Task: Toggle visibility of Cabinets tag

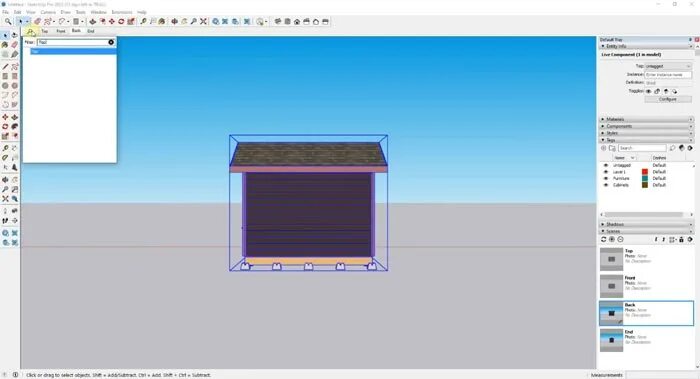Action: pyautogui.click(x=606, y=185)
